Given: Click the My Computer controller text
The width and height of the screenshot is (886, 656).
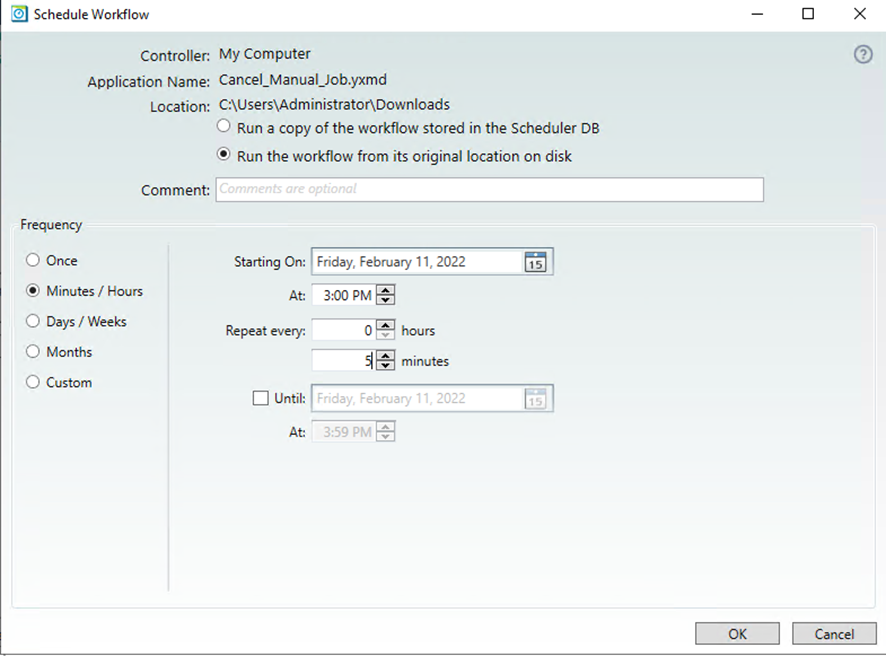Looking at the screenshot, I should pos(264,54).
